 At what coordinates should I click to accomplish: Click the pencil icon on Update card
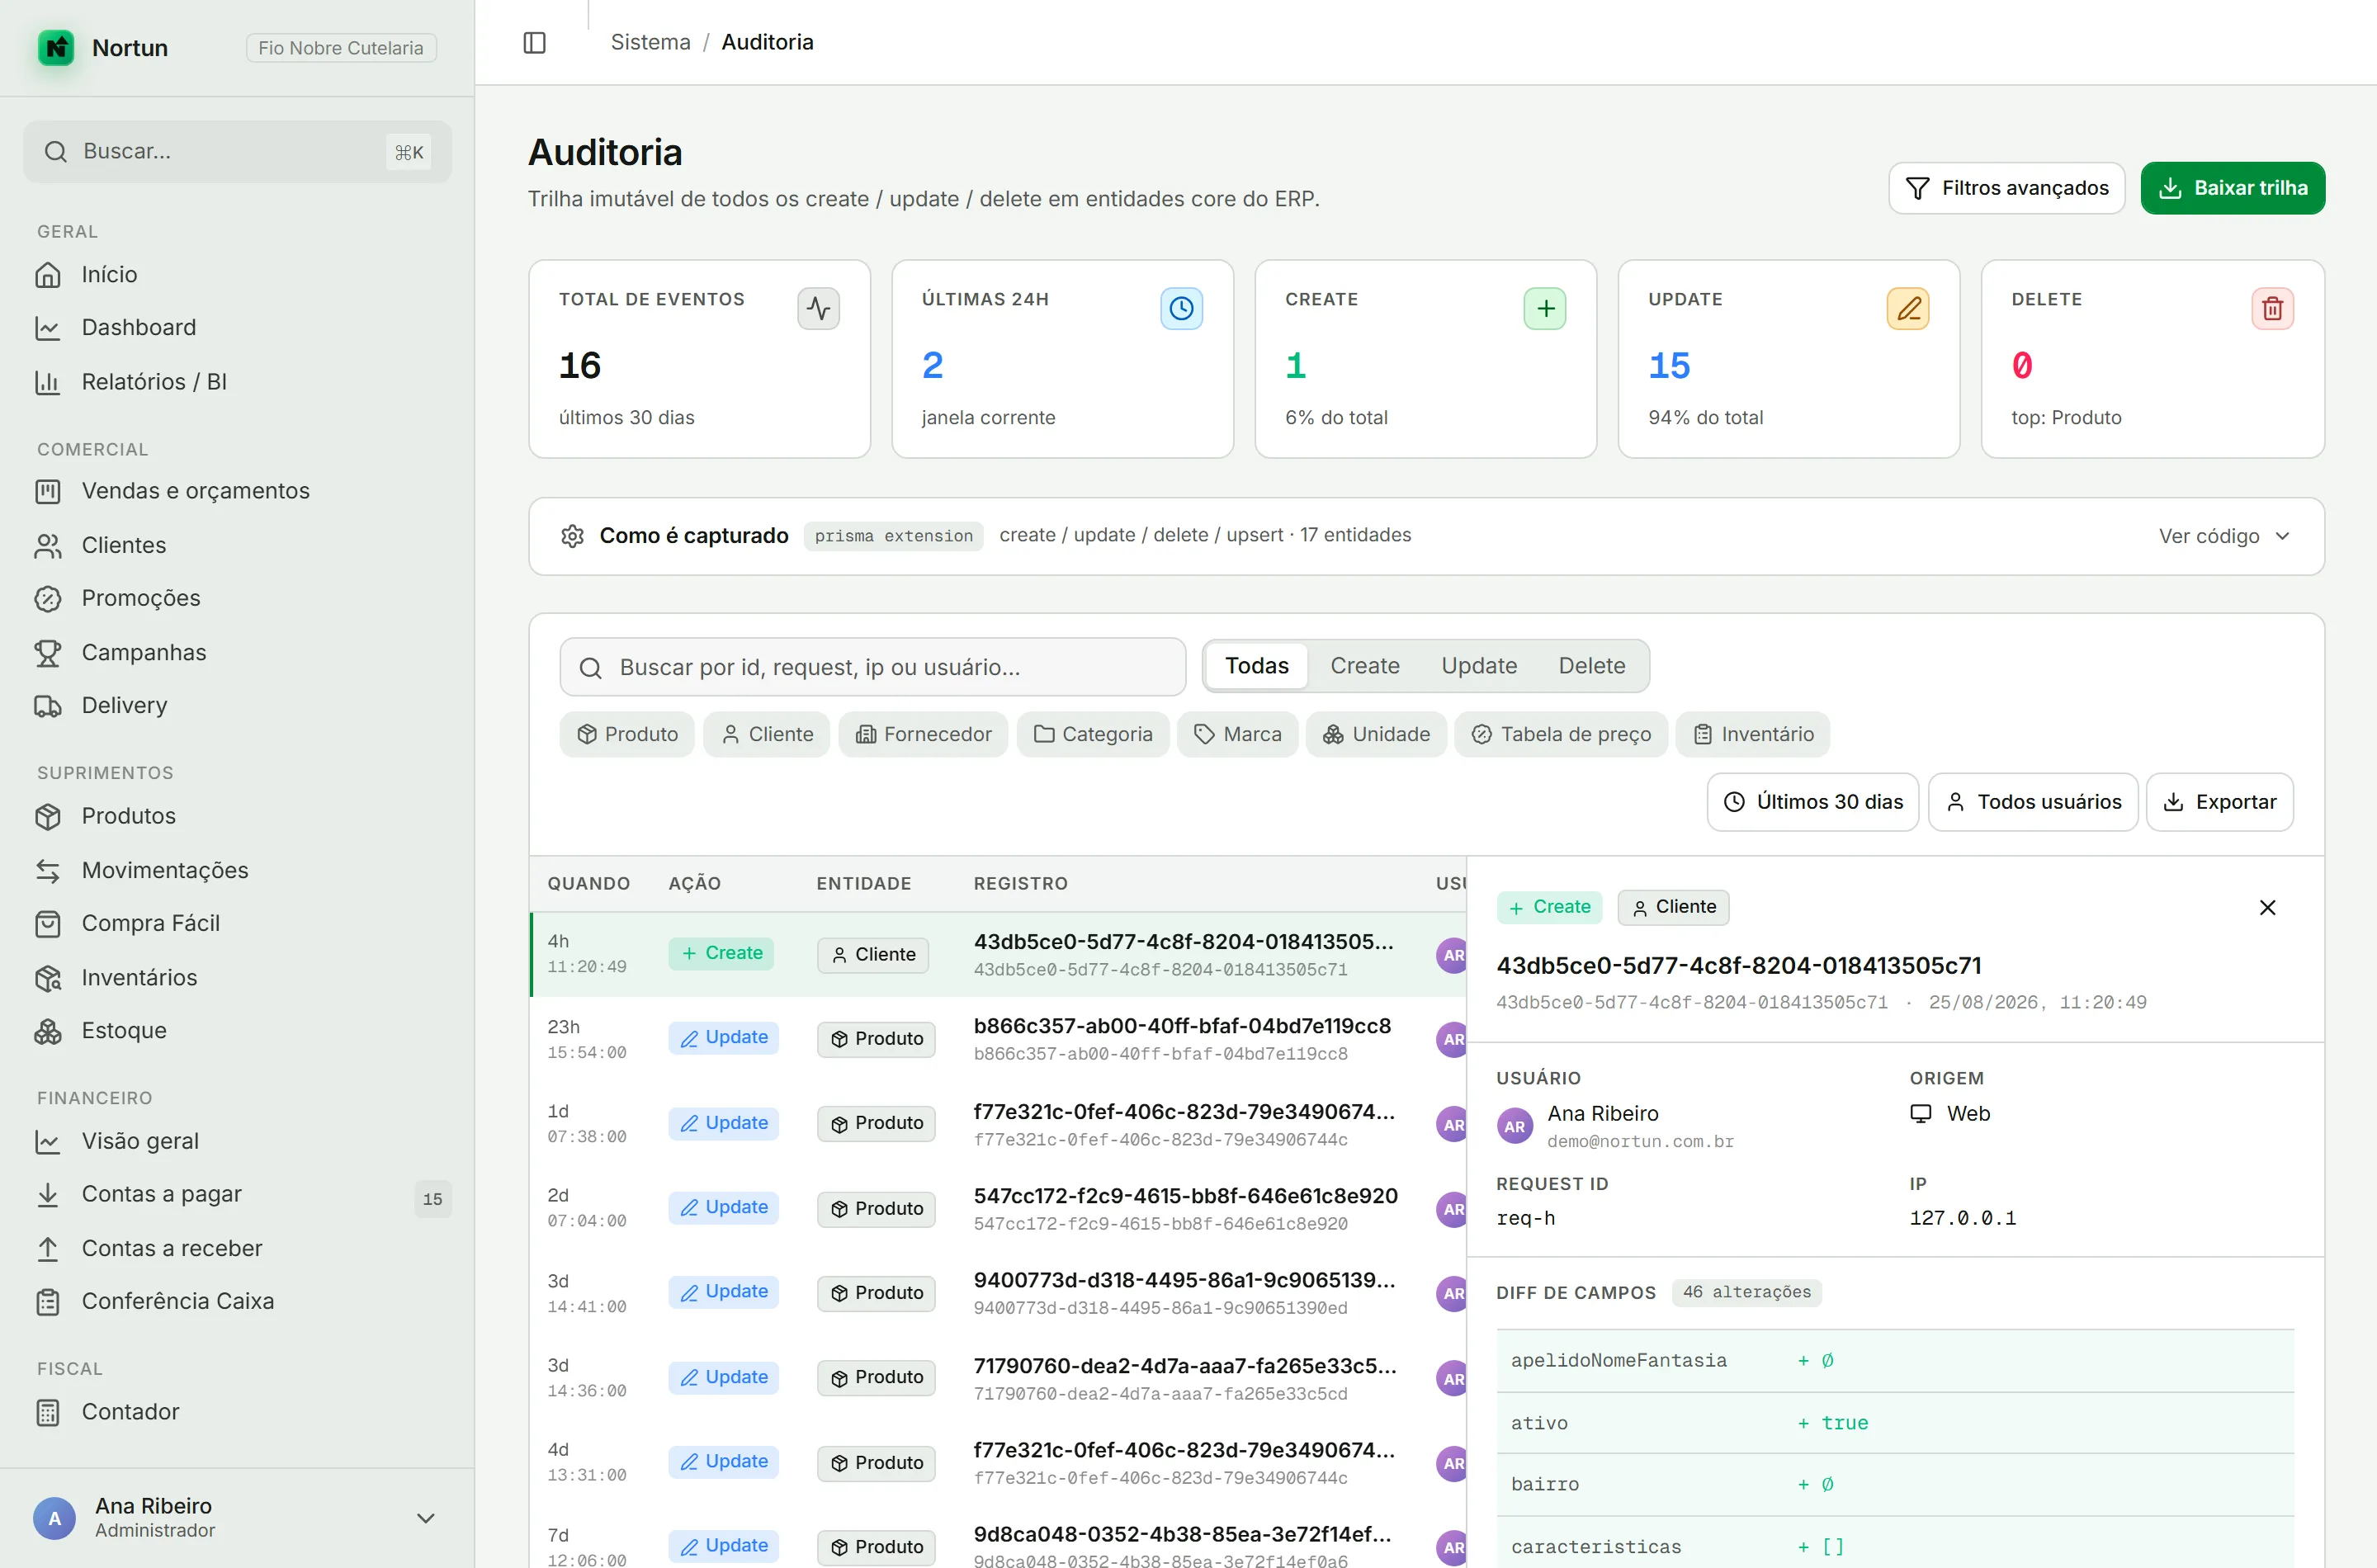pyautogui.click(x=1908, y=308)
